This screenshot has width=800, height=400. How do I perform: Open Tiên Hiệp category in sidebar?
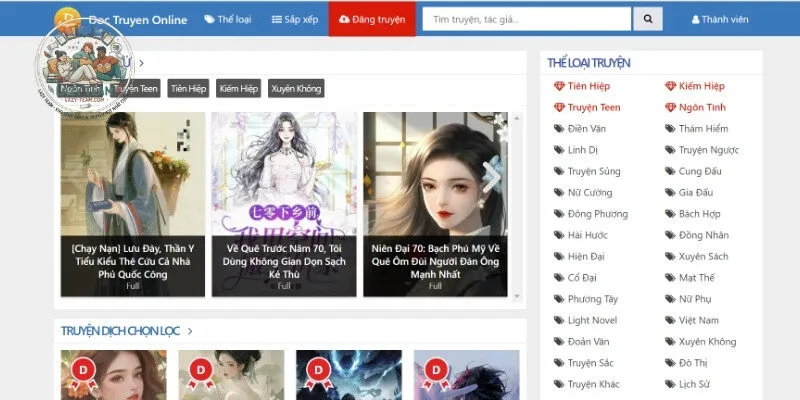point(589,86)
